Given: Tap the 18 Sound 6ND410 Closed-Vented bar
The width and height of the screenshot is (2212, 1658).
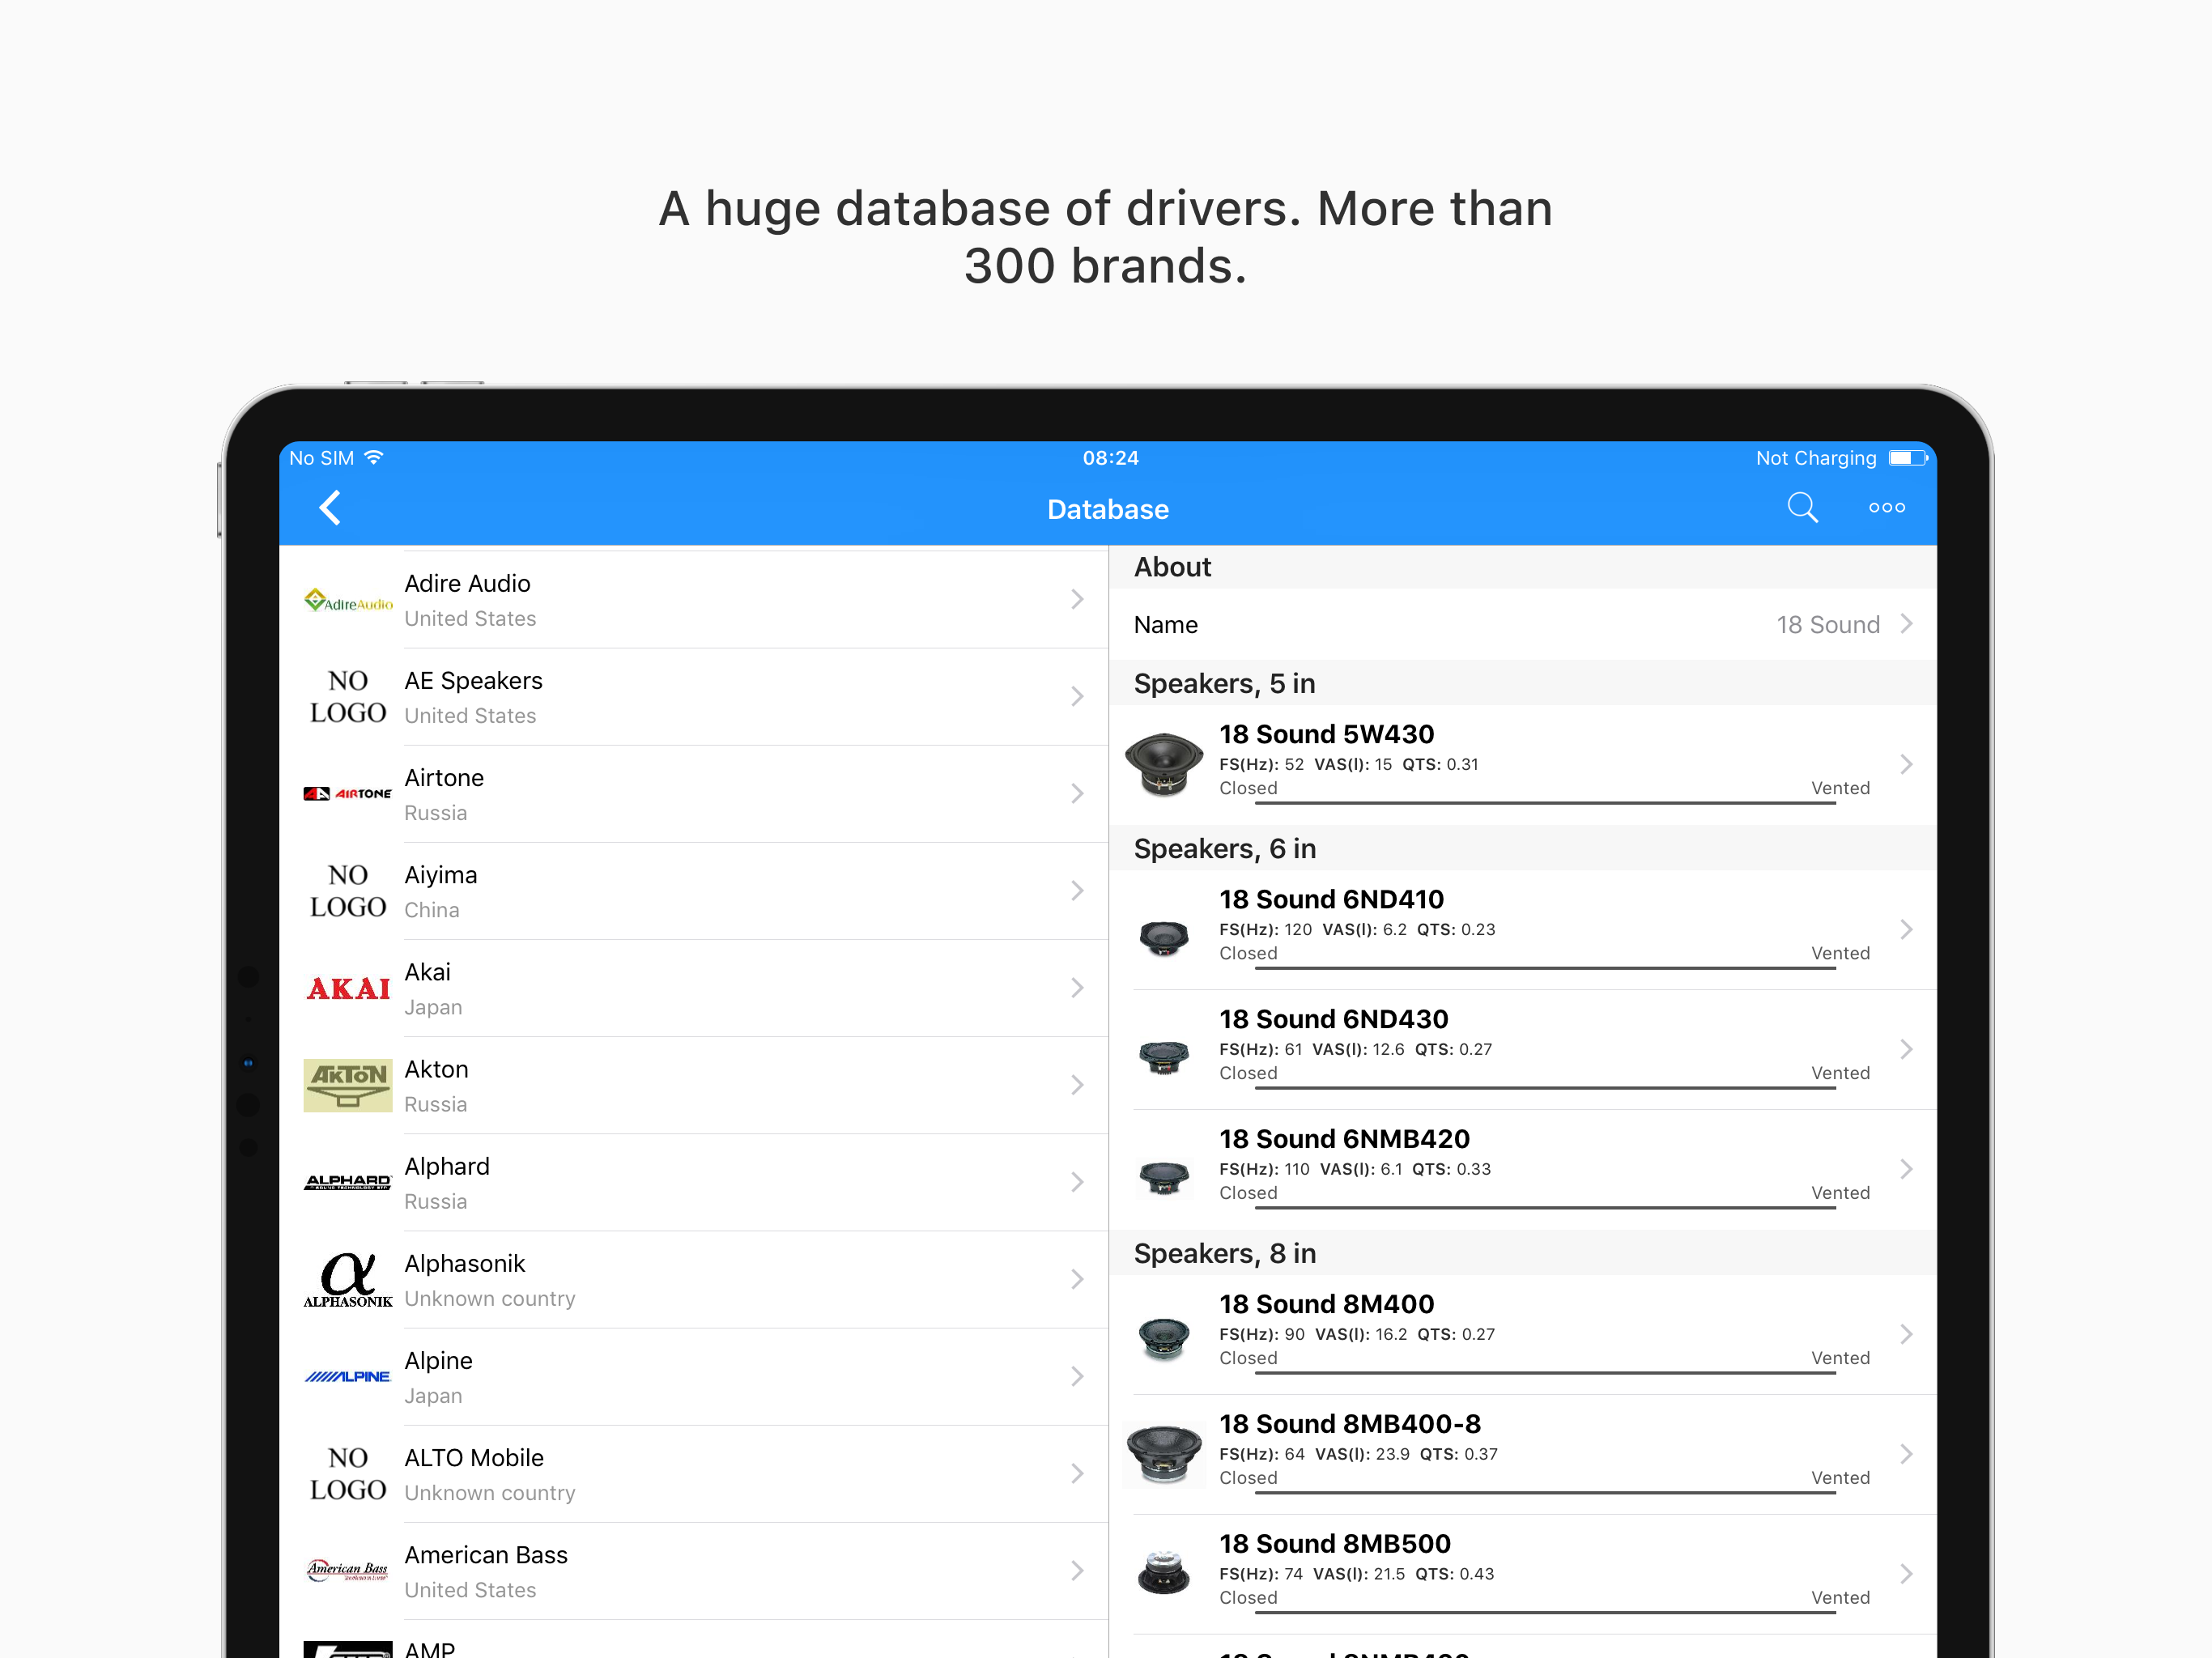Looking at the screenshot, I should (x=1544, y=967).
